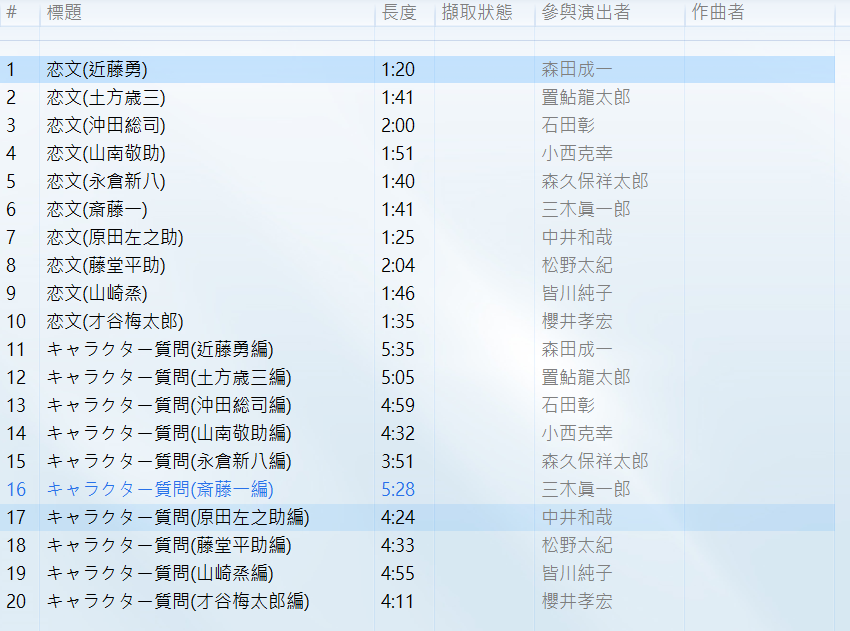Click length 2:04 of track 8

[398, 265]
